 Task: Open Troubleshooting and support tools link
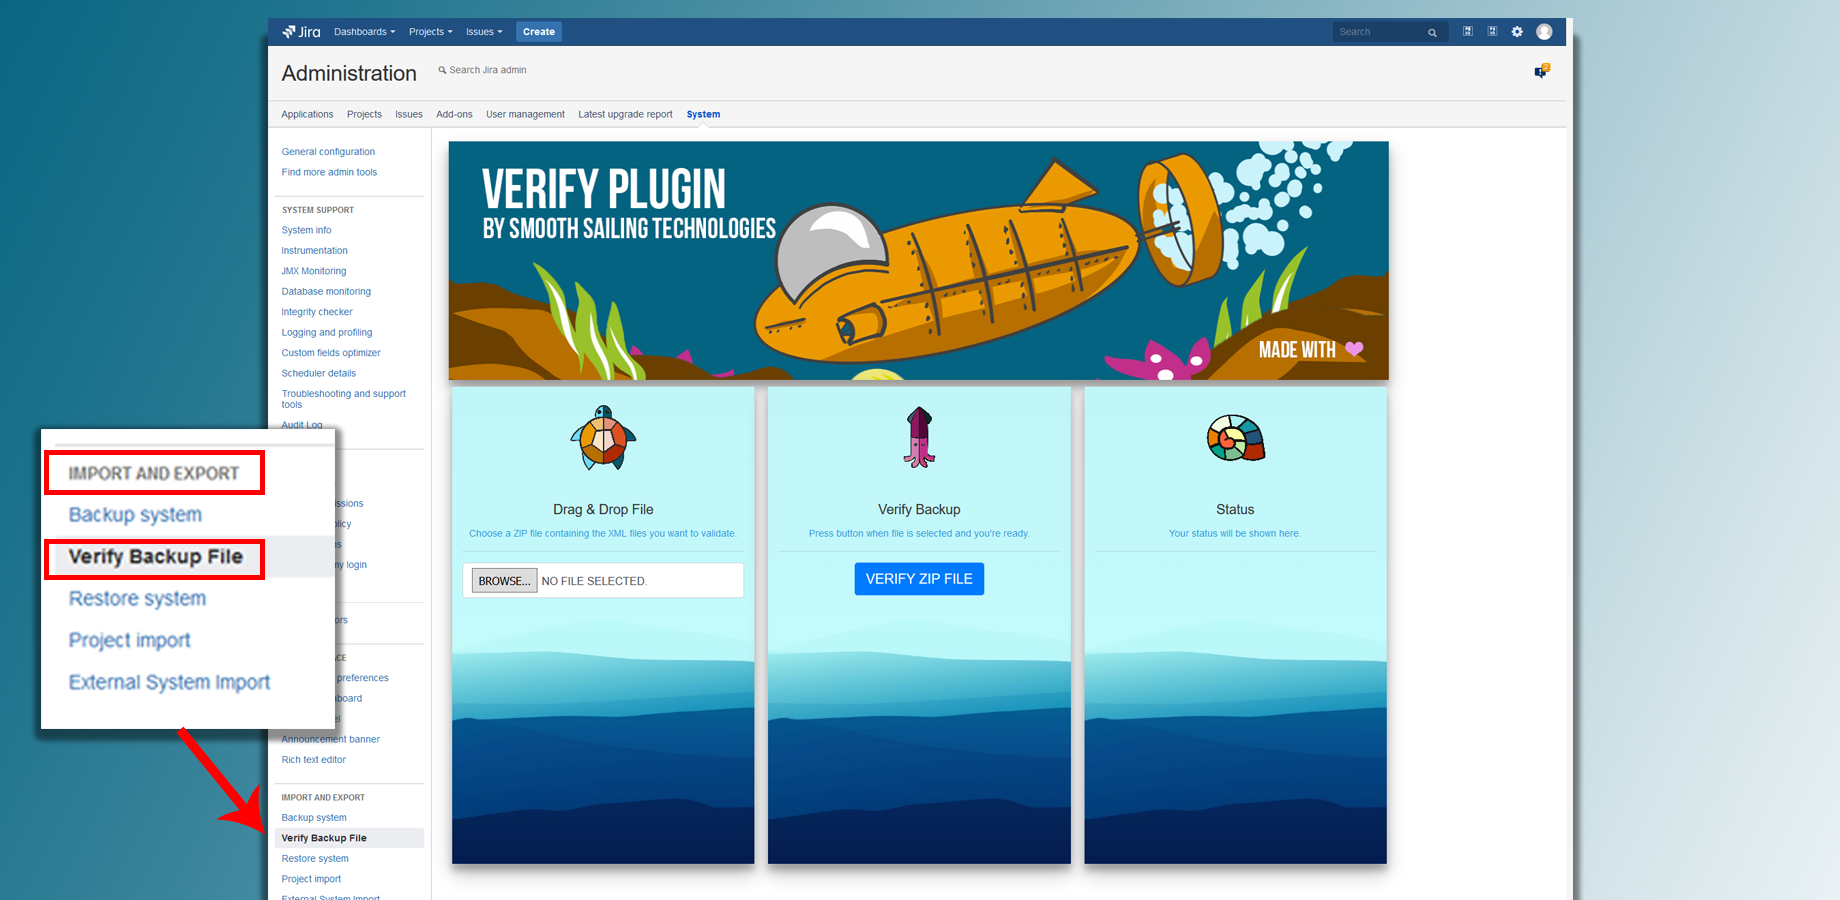pos(343,399)
